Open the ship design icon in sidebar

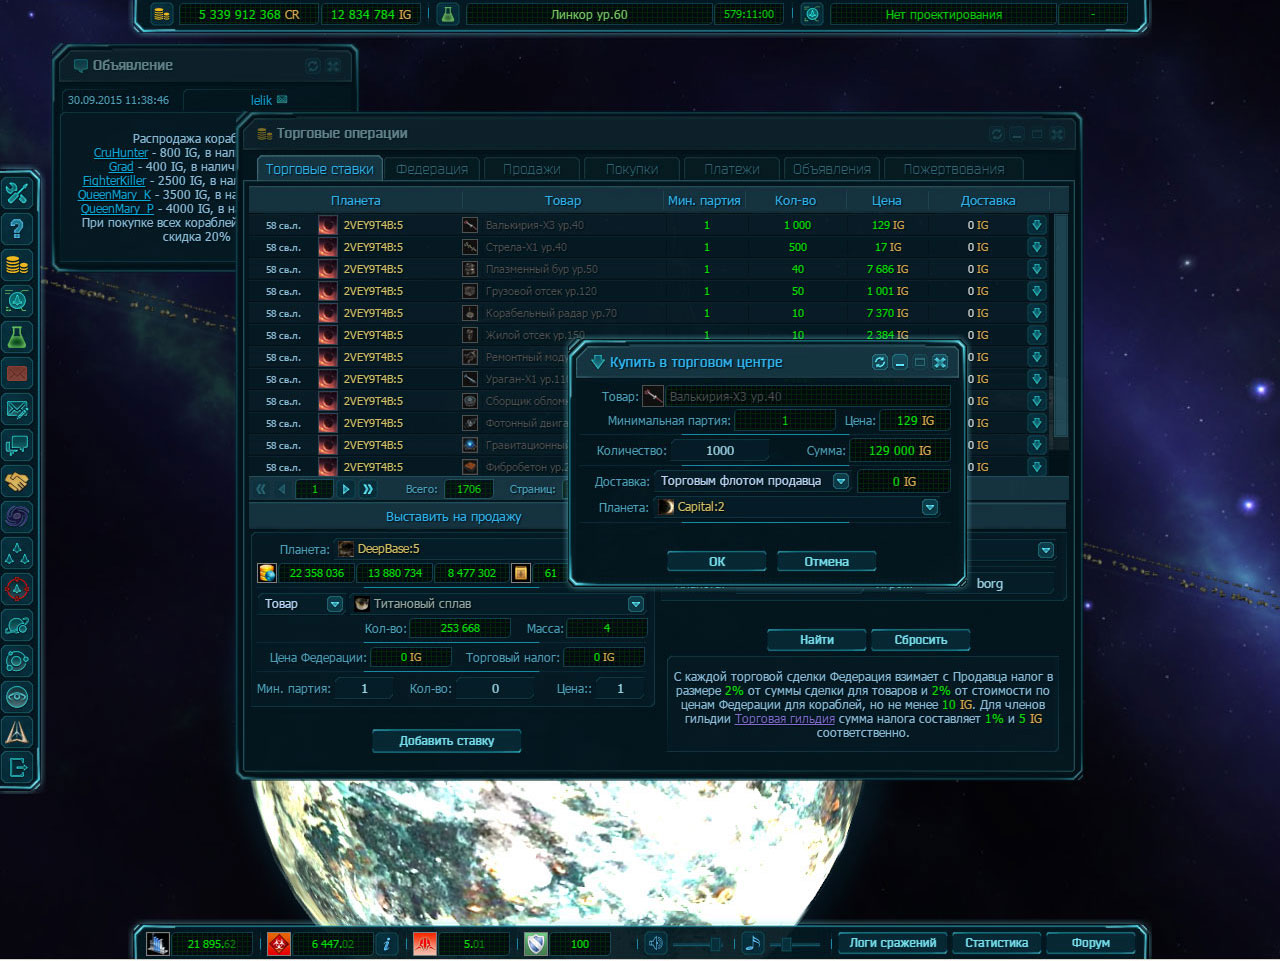point(17,301)
